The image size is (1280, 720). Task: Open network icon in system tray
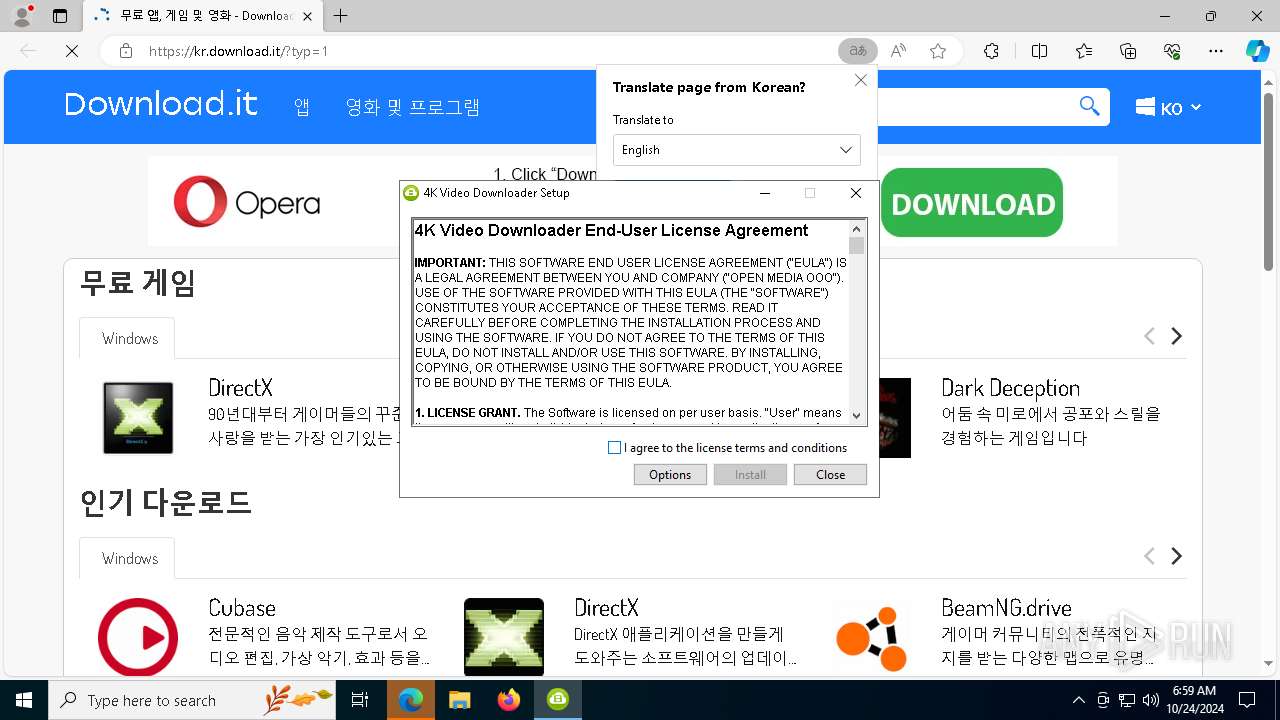point(1127,700)
